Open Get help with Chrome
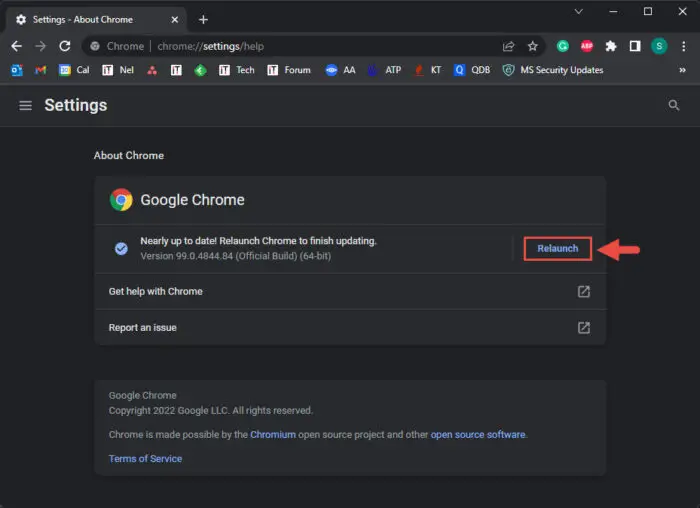 pos(350,291)
